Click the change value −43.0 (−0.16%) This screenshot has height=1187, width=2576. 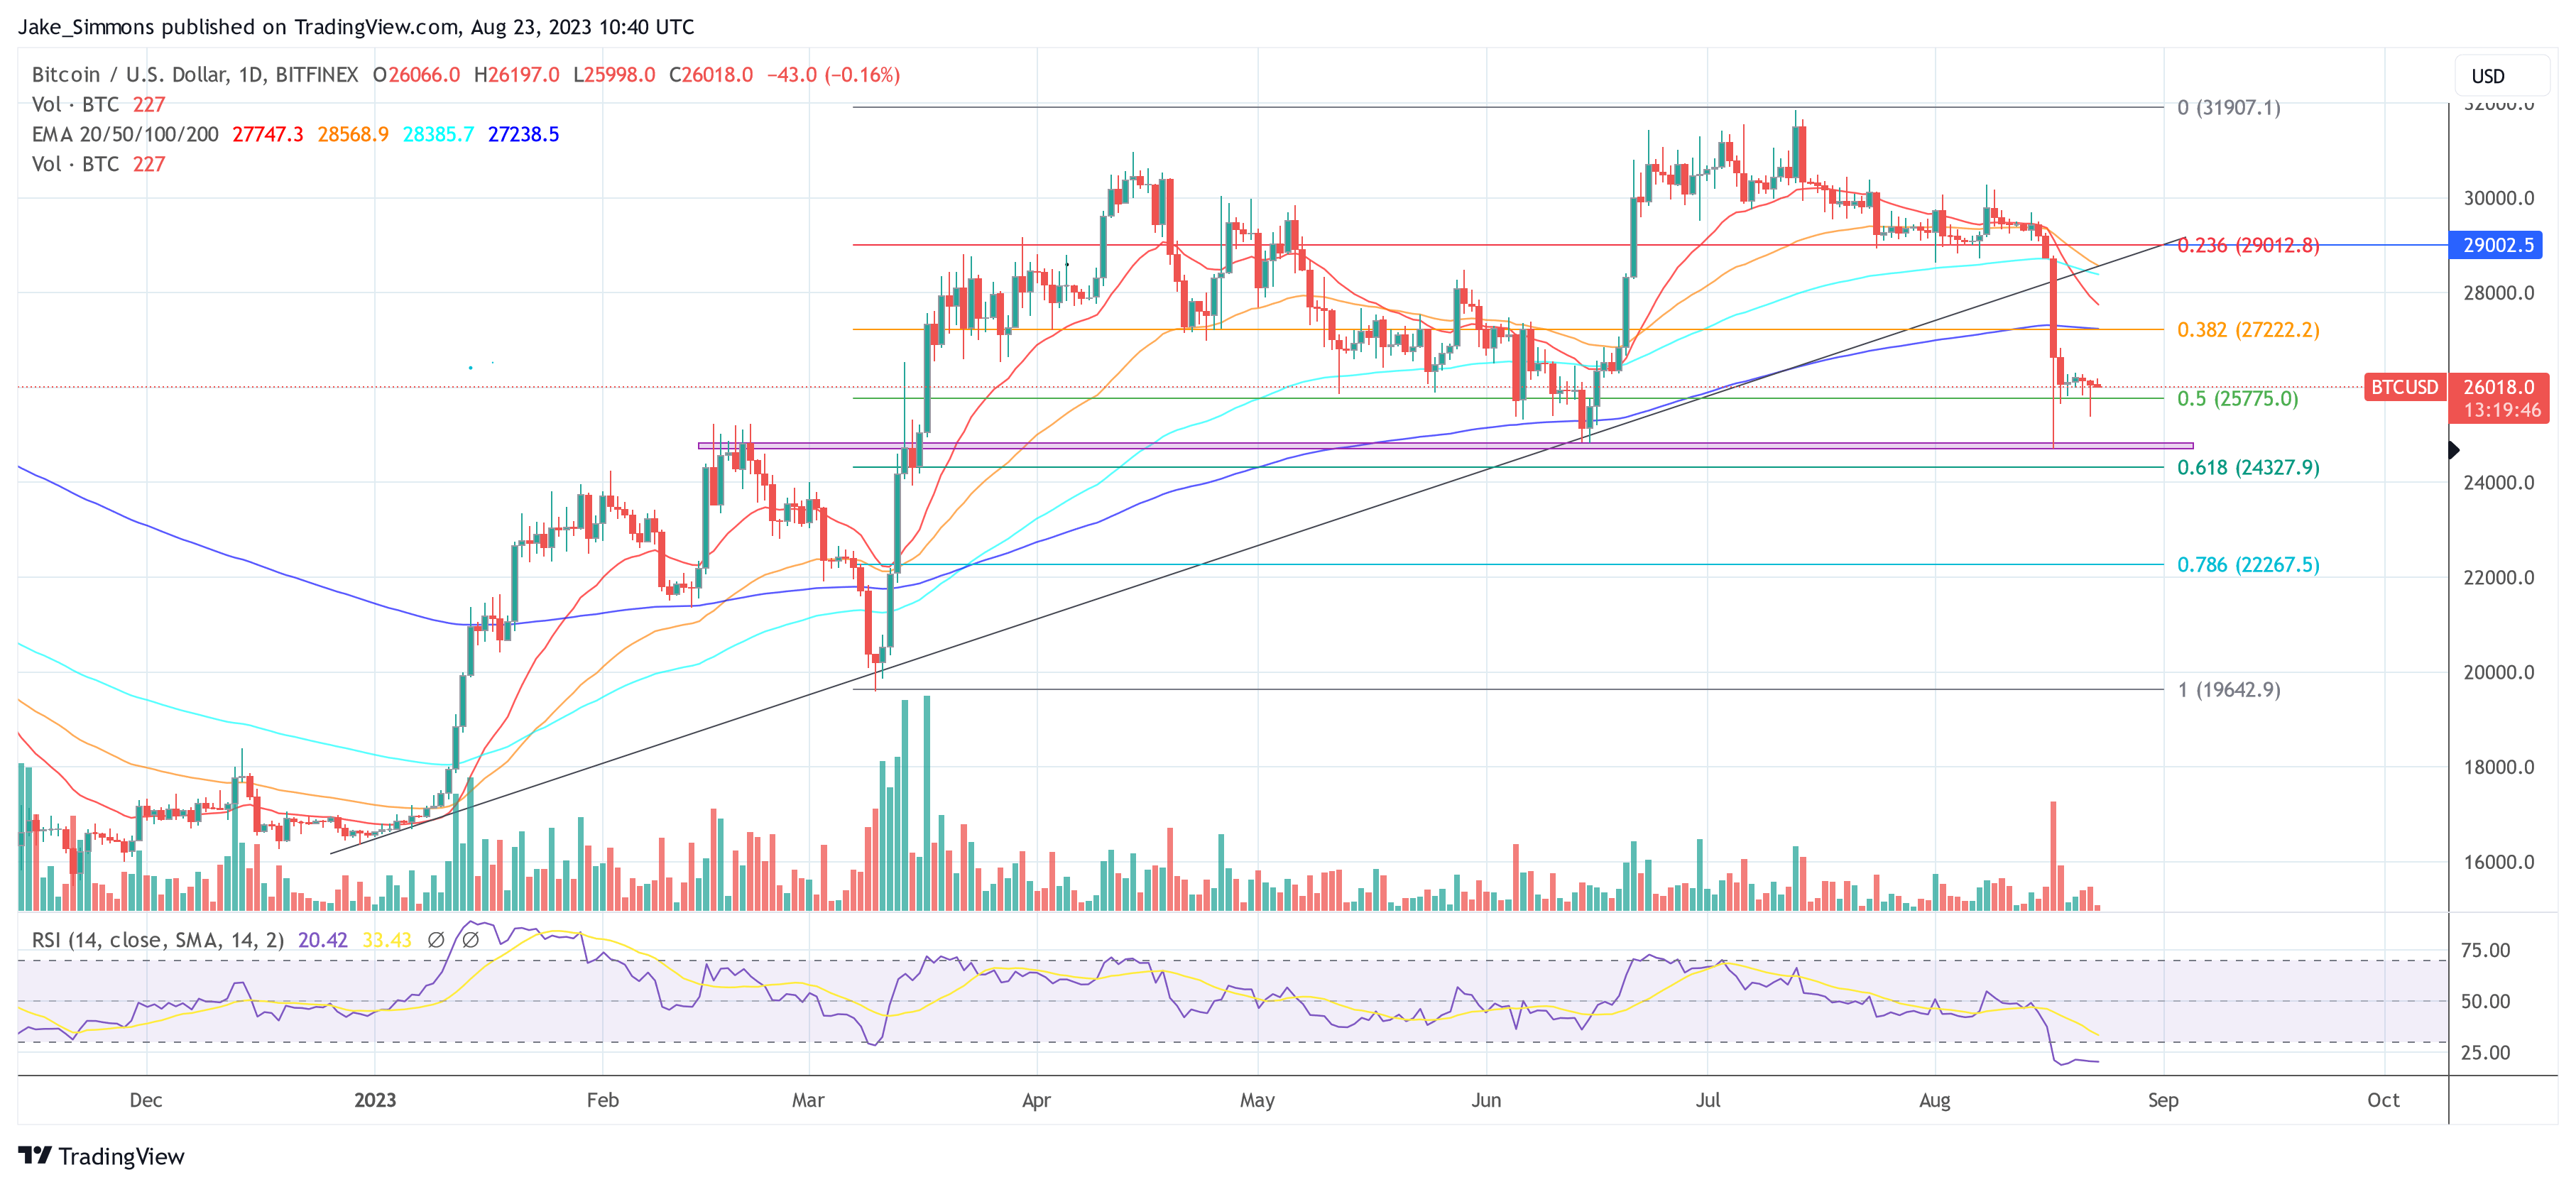pyautogui.click(x=834, y=75)
